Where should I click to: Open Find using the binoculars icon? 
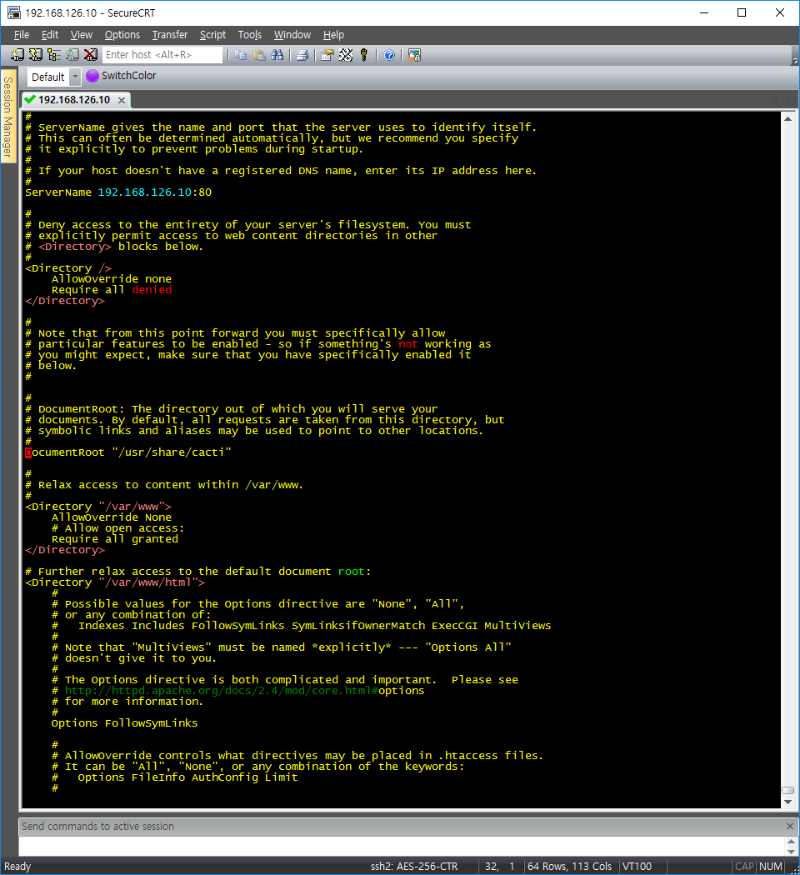point(277,55)
